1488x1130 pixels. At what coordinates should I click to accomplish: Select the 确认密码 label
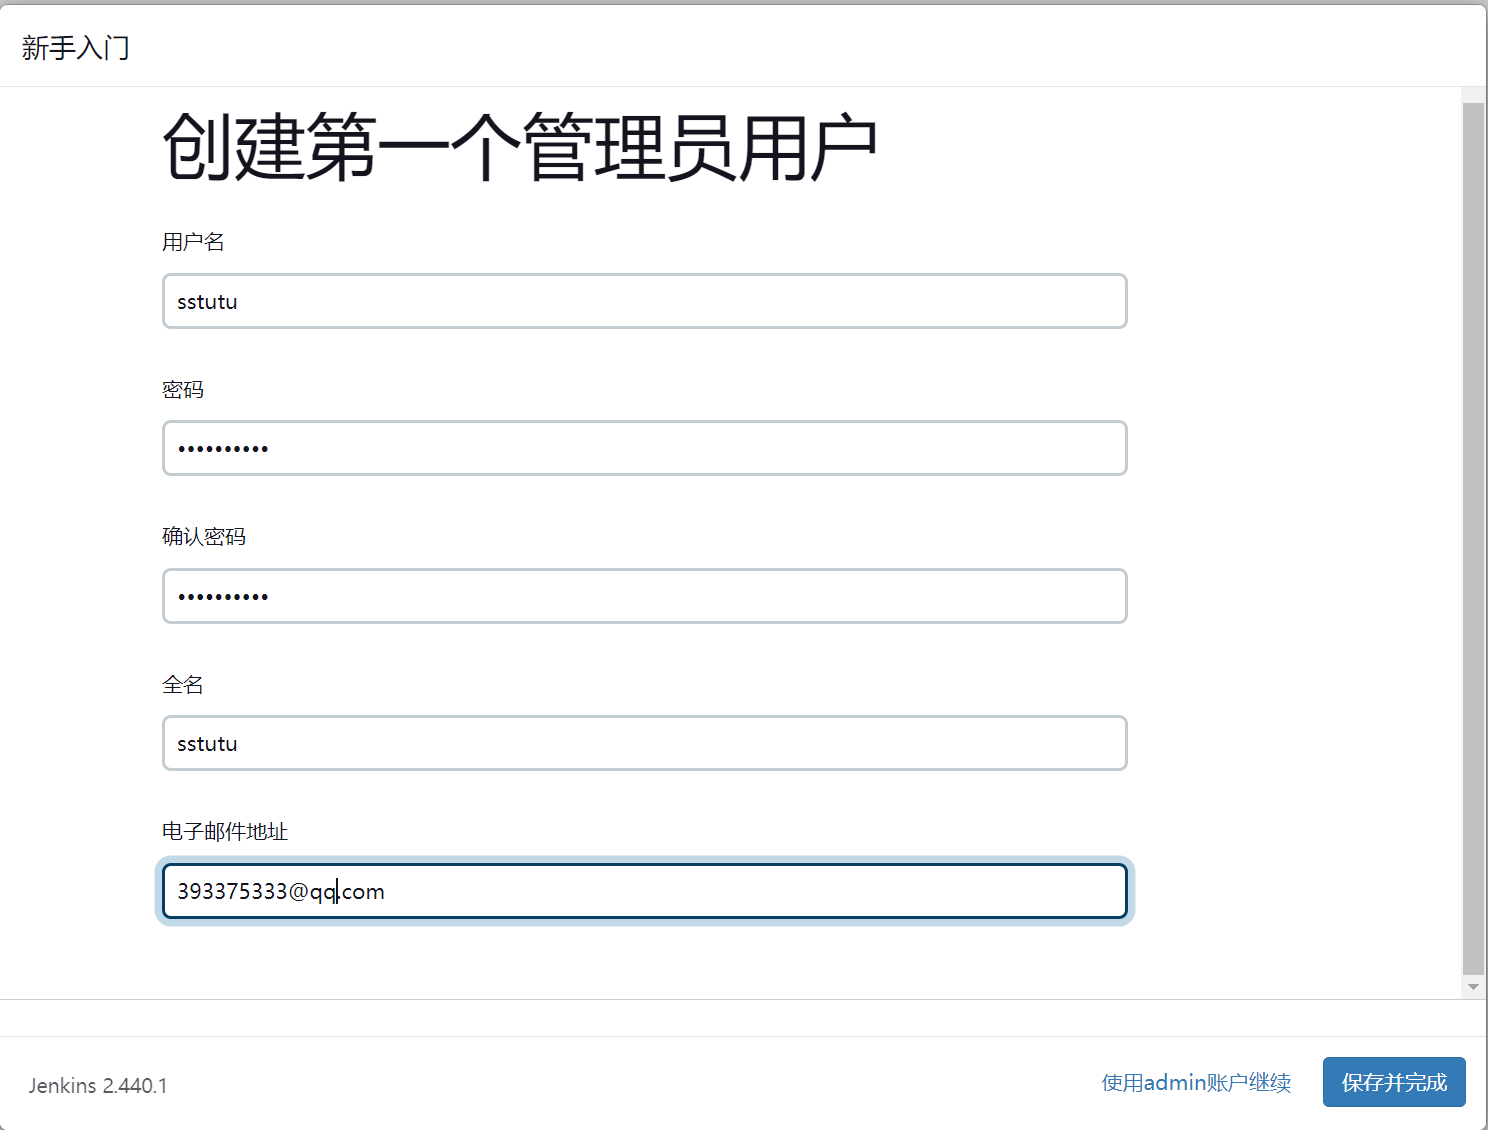(204, 537)
